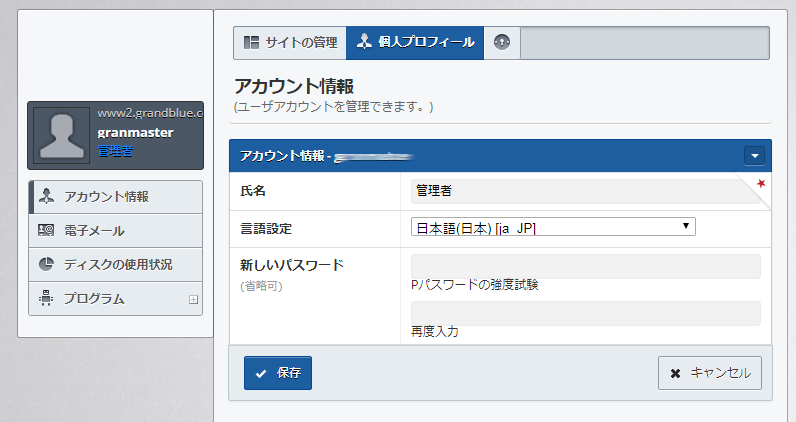Open the サイトの管理 tab
Screen dimensions: 796x422
coord(290,42)
